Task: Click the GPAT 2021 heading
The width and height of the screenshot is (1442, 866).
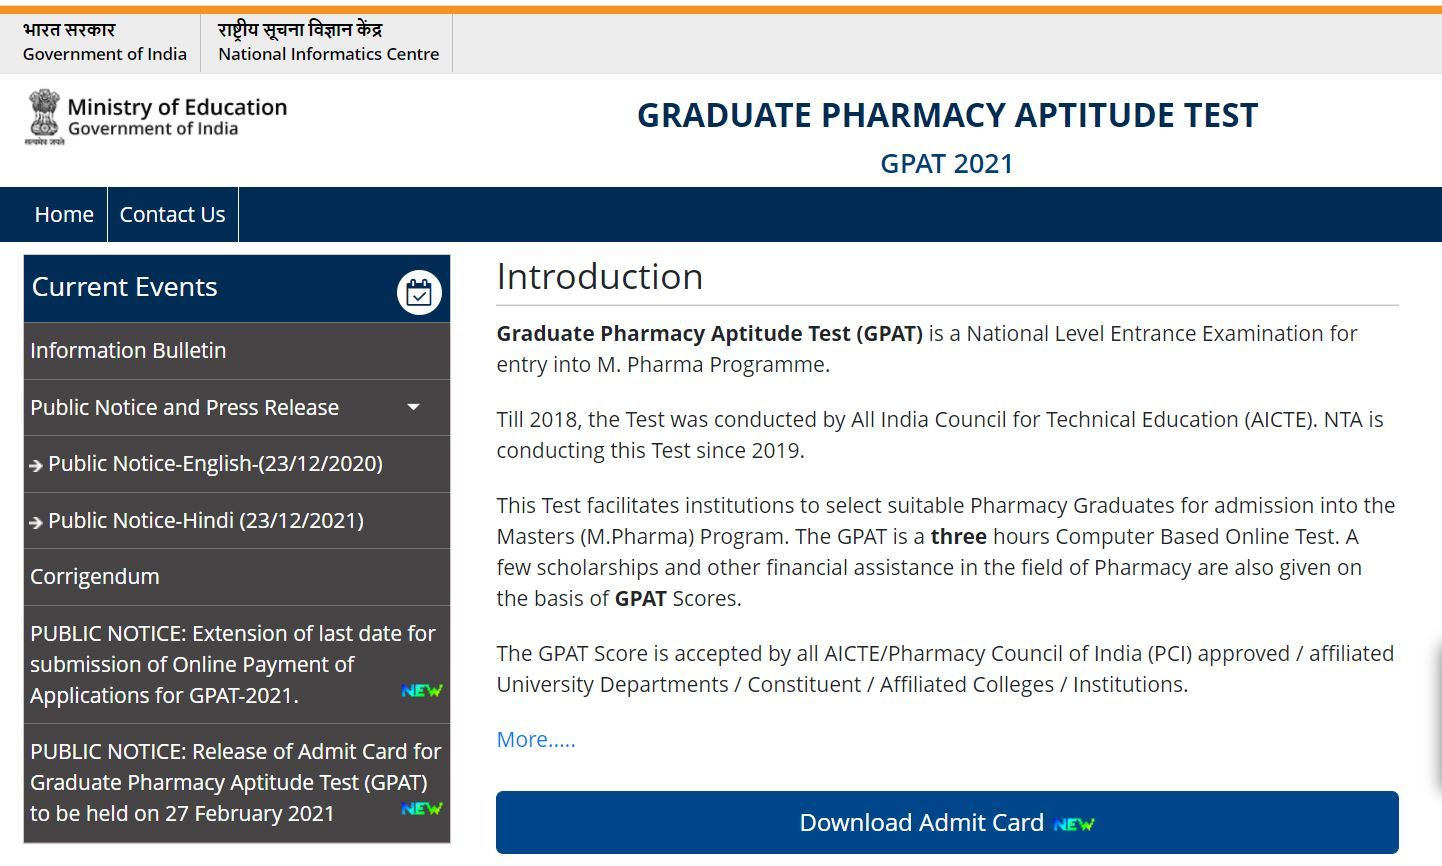Action: tap(948, 163)
